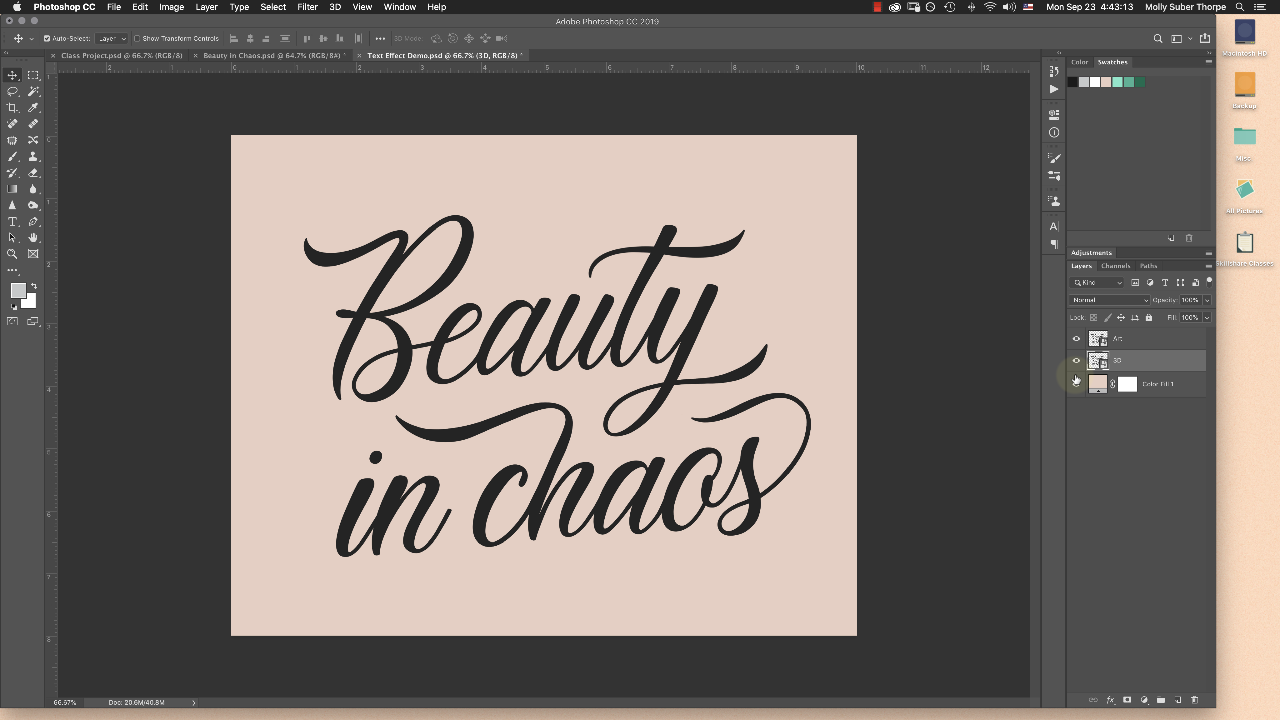Image resolution: width=1280 pixels, height=720 pixels.
Task: Open the blend mode Normal dropdown
Action: point(1110,300)
